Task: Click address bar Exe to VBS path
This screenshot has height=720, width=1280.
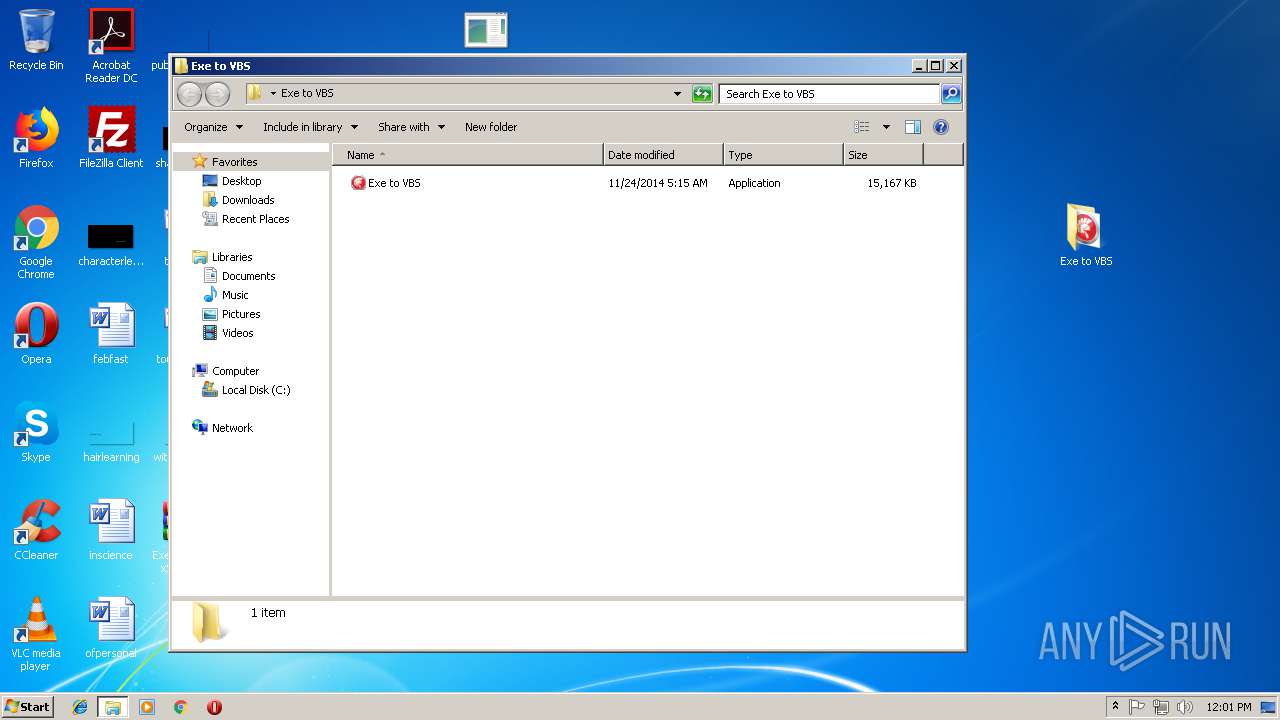Action: (307, 93)
